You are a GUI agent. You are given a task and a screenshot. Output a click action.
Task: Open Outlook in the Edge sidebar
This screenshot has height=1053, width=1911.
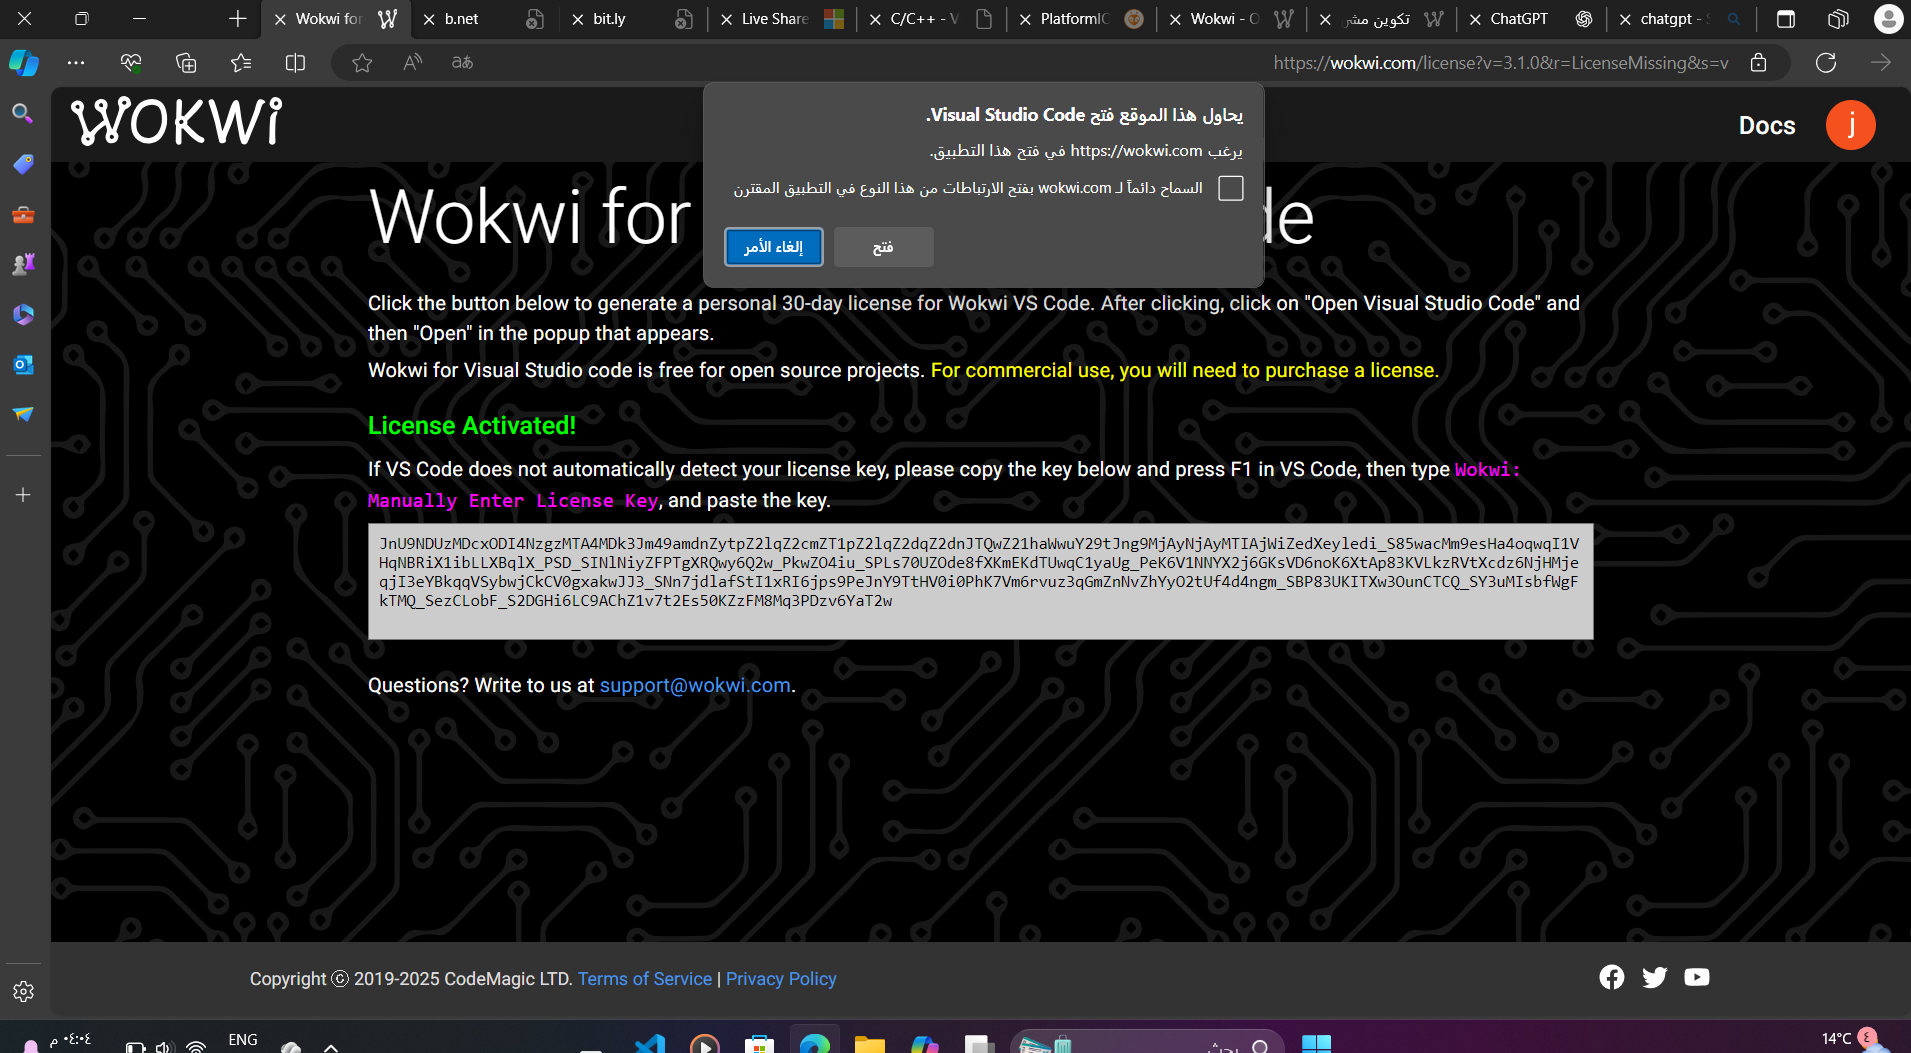[23, 365]
